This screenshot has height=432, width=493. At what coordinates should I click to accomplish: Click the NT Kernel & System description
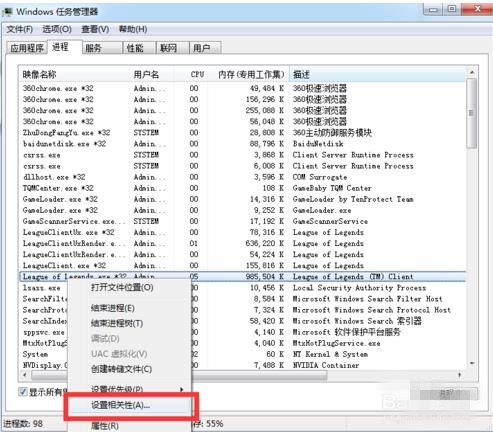pos(330,354)
